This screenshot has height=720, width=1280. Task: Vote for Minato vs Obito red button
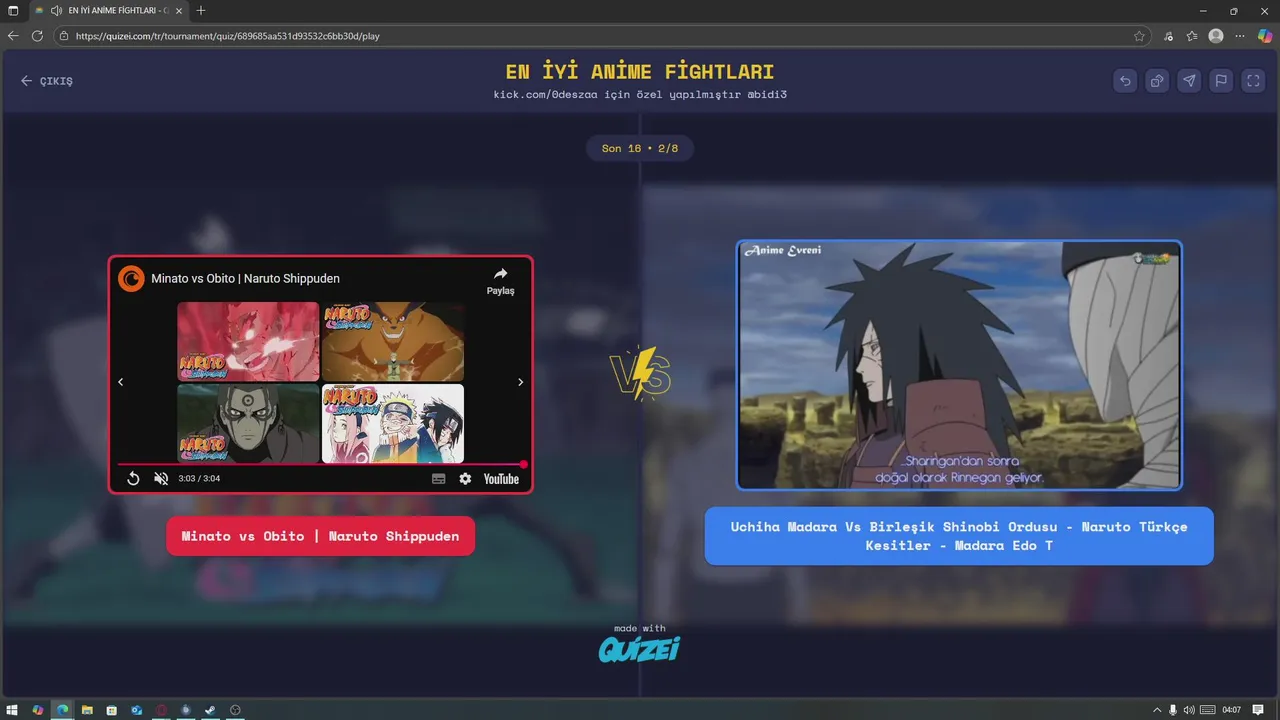(320, 536)
